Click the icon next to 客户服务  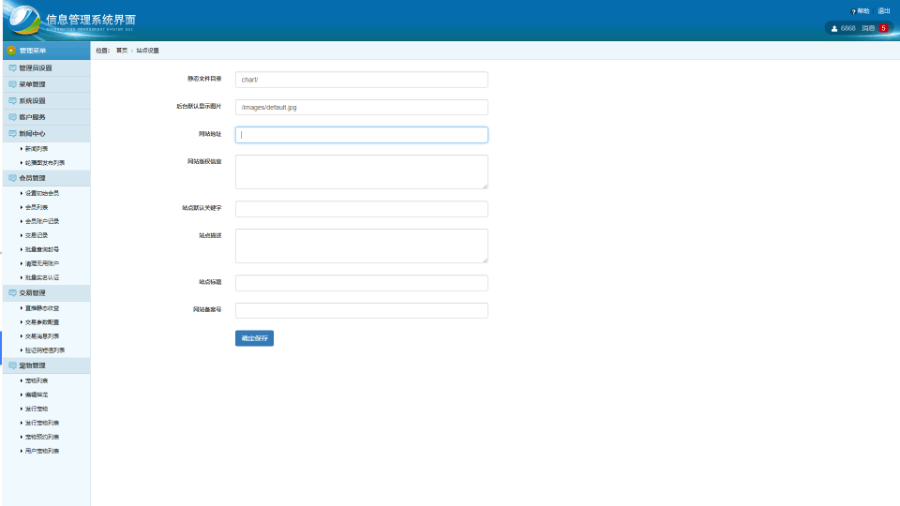[x=12, y=117]
